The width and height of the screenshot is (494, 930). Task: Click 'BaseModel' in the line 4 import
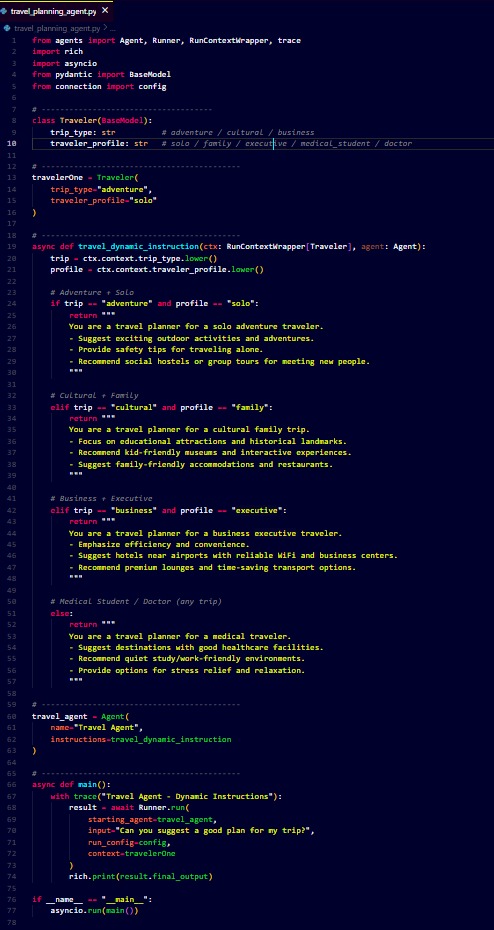click(x=150, y=75)
